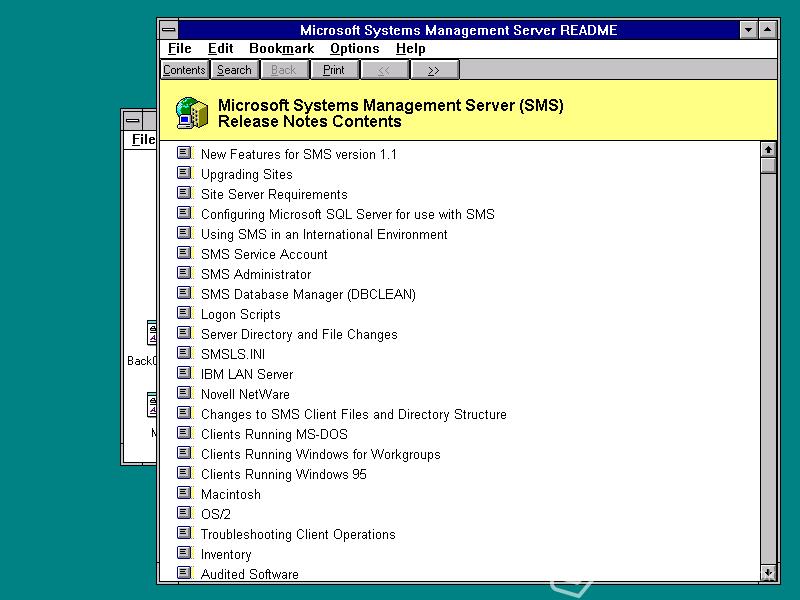Open the control menu of the background window
This screenshot has width=800, height=600.
click(133, 121)
